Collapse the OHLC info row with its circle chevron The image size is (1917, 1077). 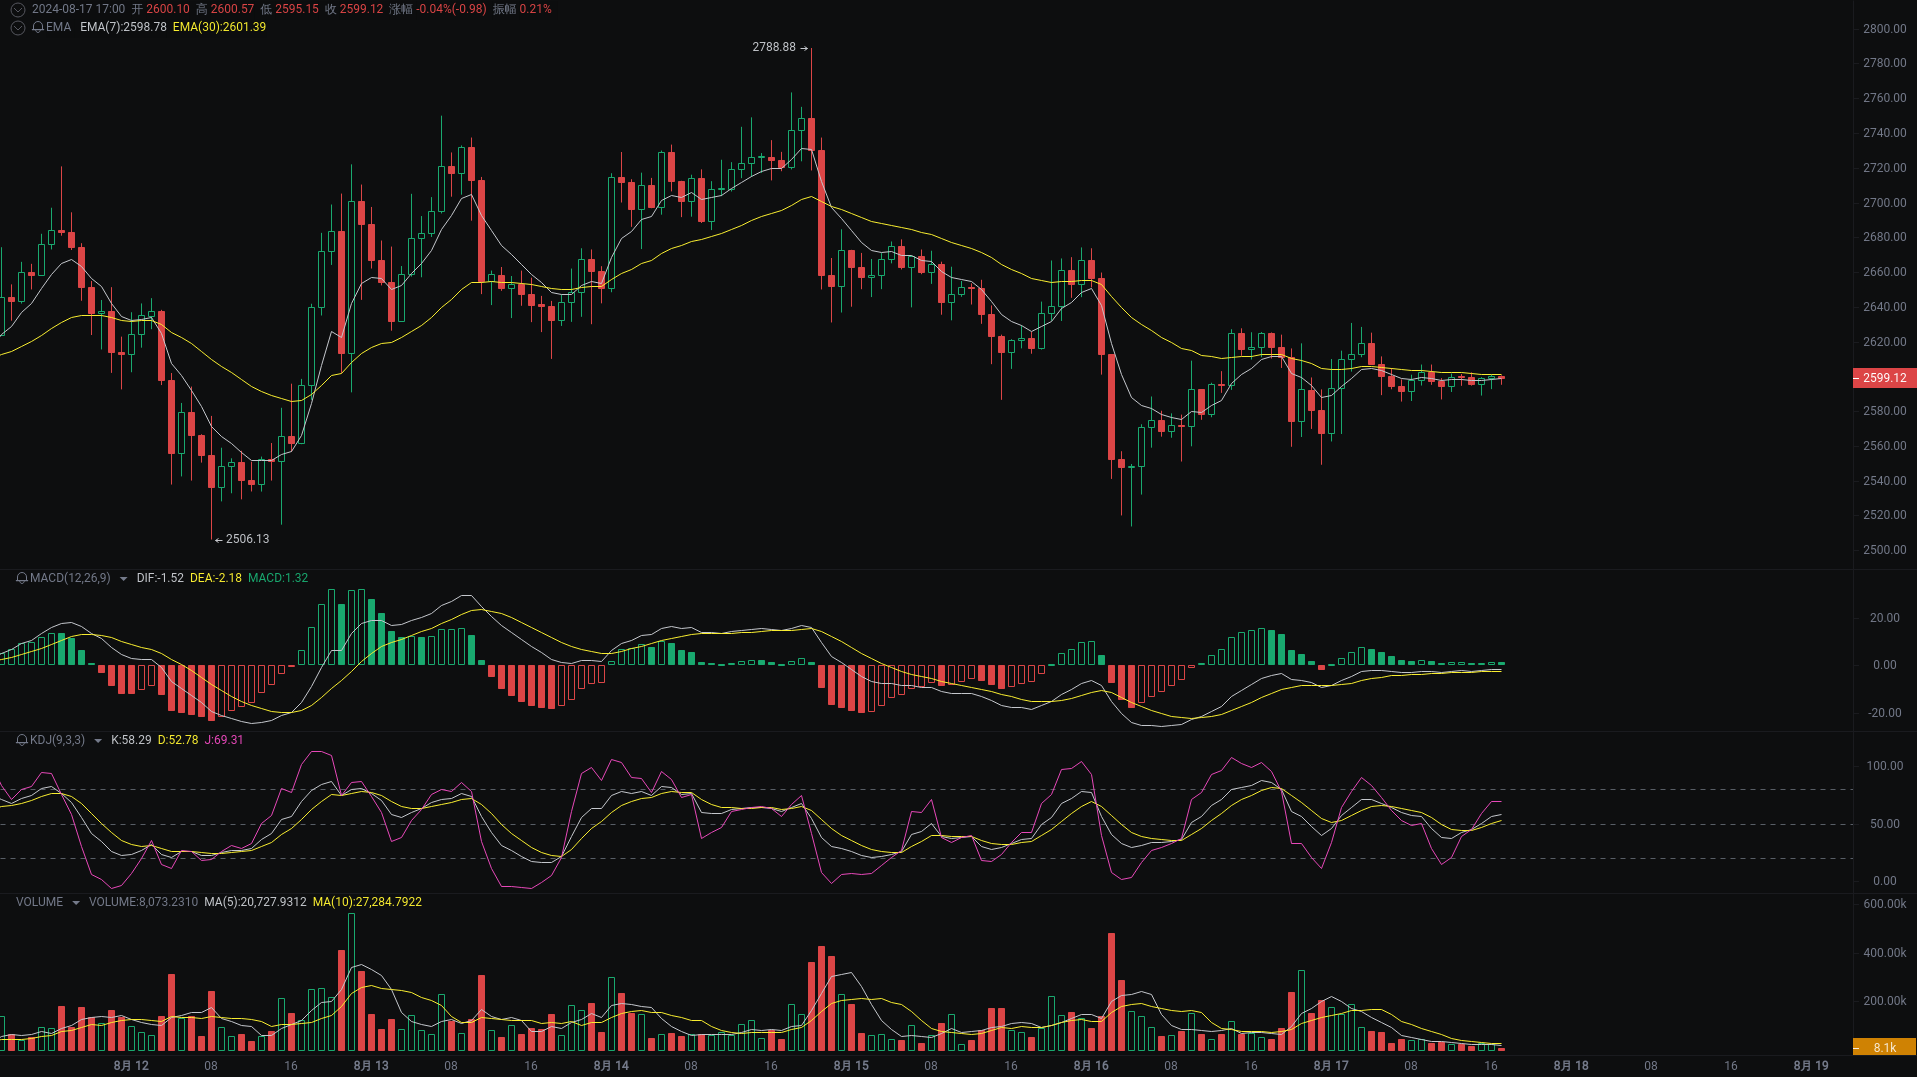coord(16,8)
